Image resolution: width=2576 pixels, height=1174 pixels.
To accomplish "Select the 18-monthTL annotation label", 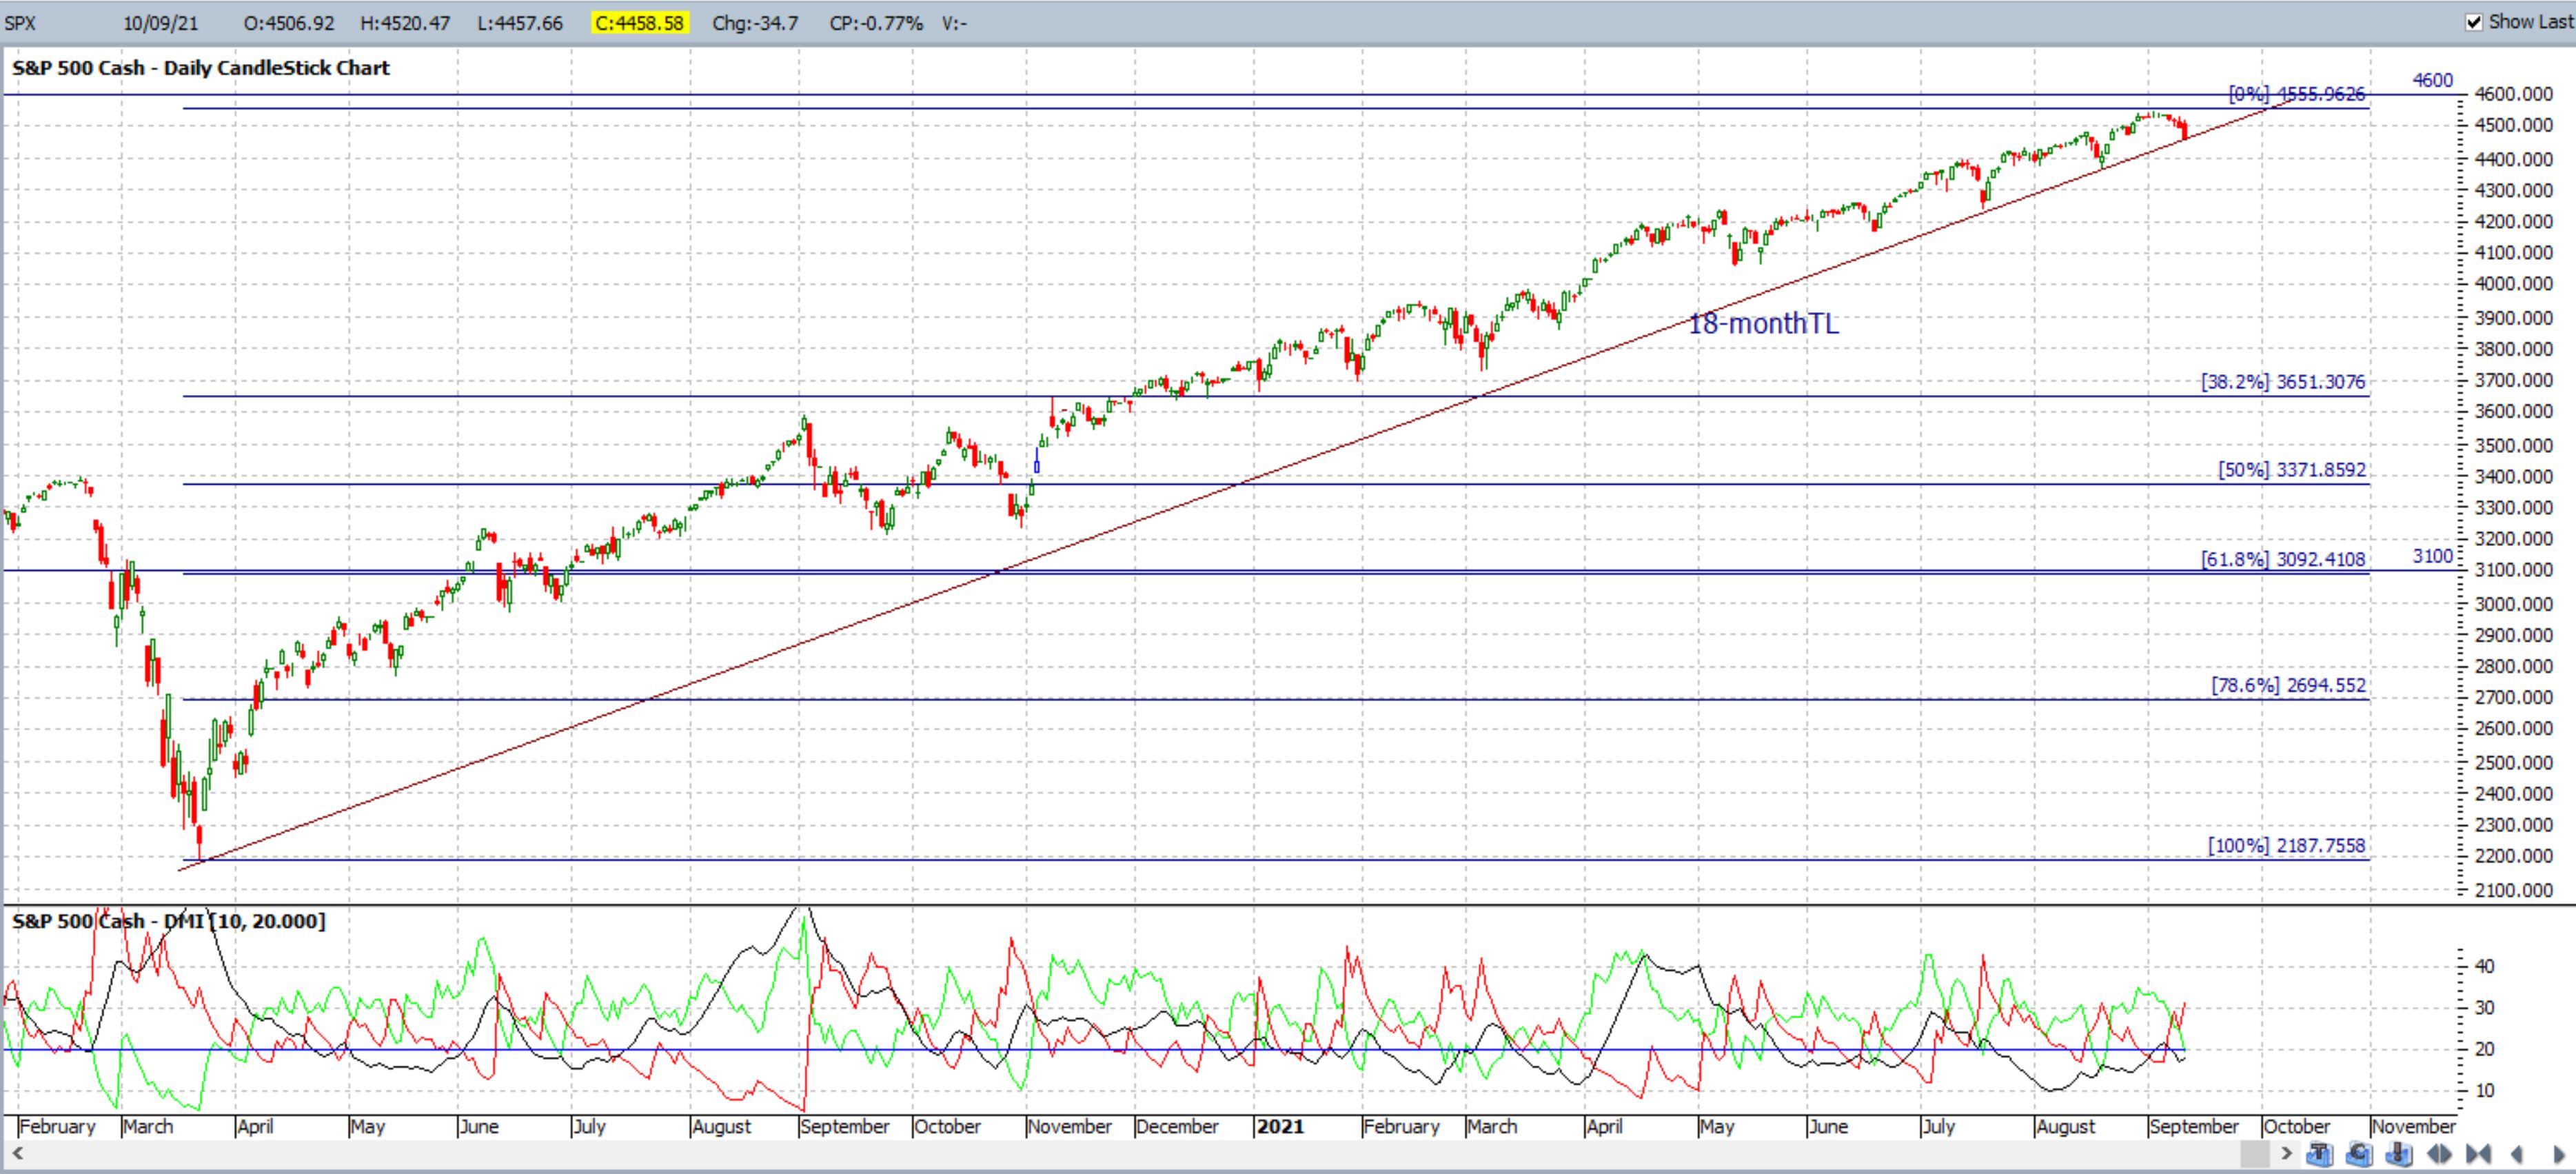I will (x=1763, y=323).
